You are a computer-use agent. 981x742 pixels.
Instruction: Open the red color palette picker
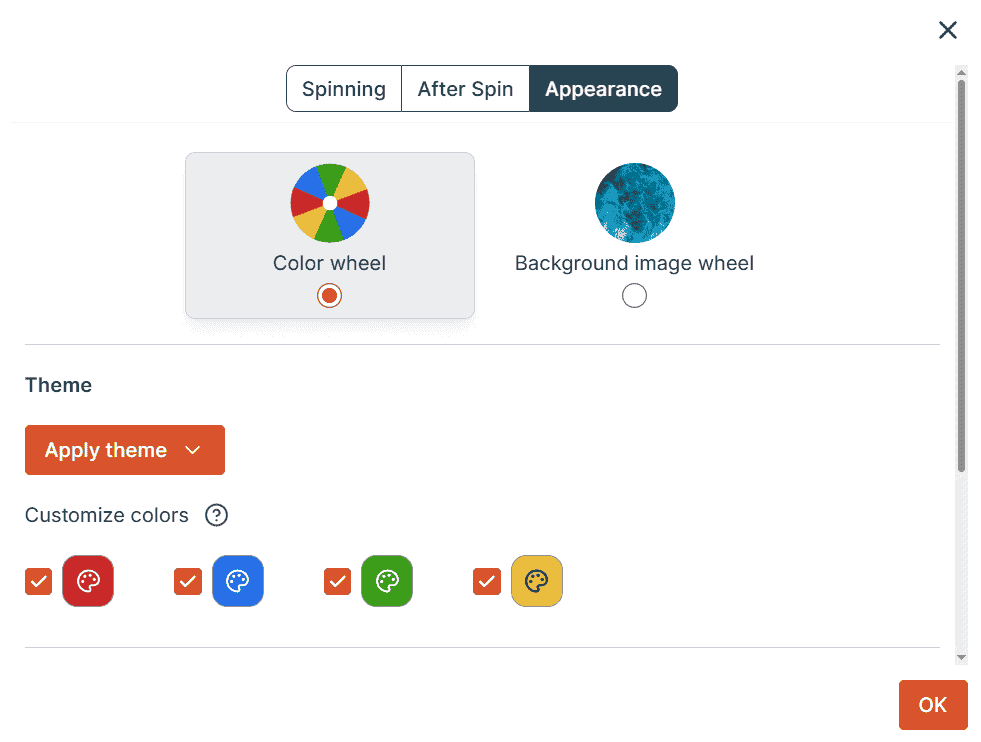point(88,581)
